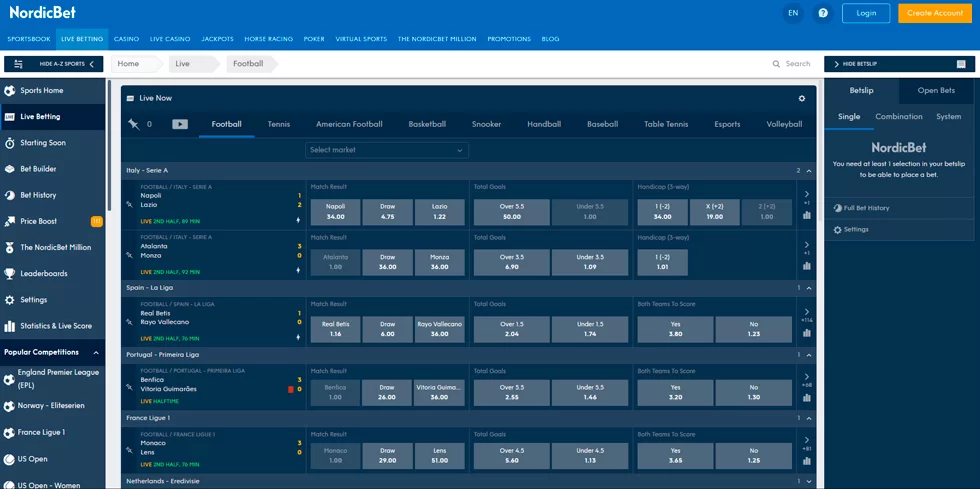Click the search magnifier icon
This screenshot has height=489, width=980.
[776, 64]
